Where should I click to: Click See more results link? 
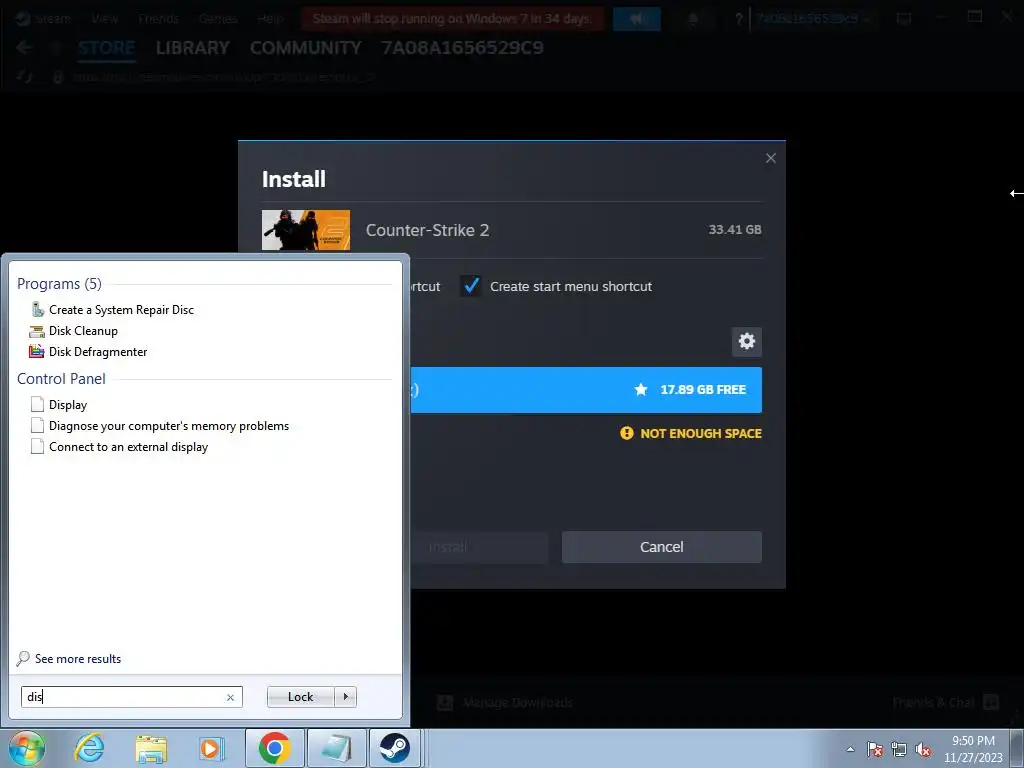tap(69, 658)
